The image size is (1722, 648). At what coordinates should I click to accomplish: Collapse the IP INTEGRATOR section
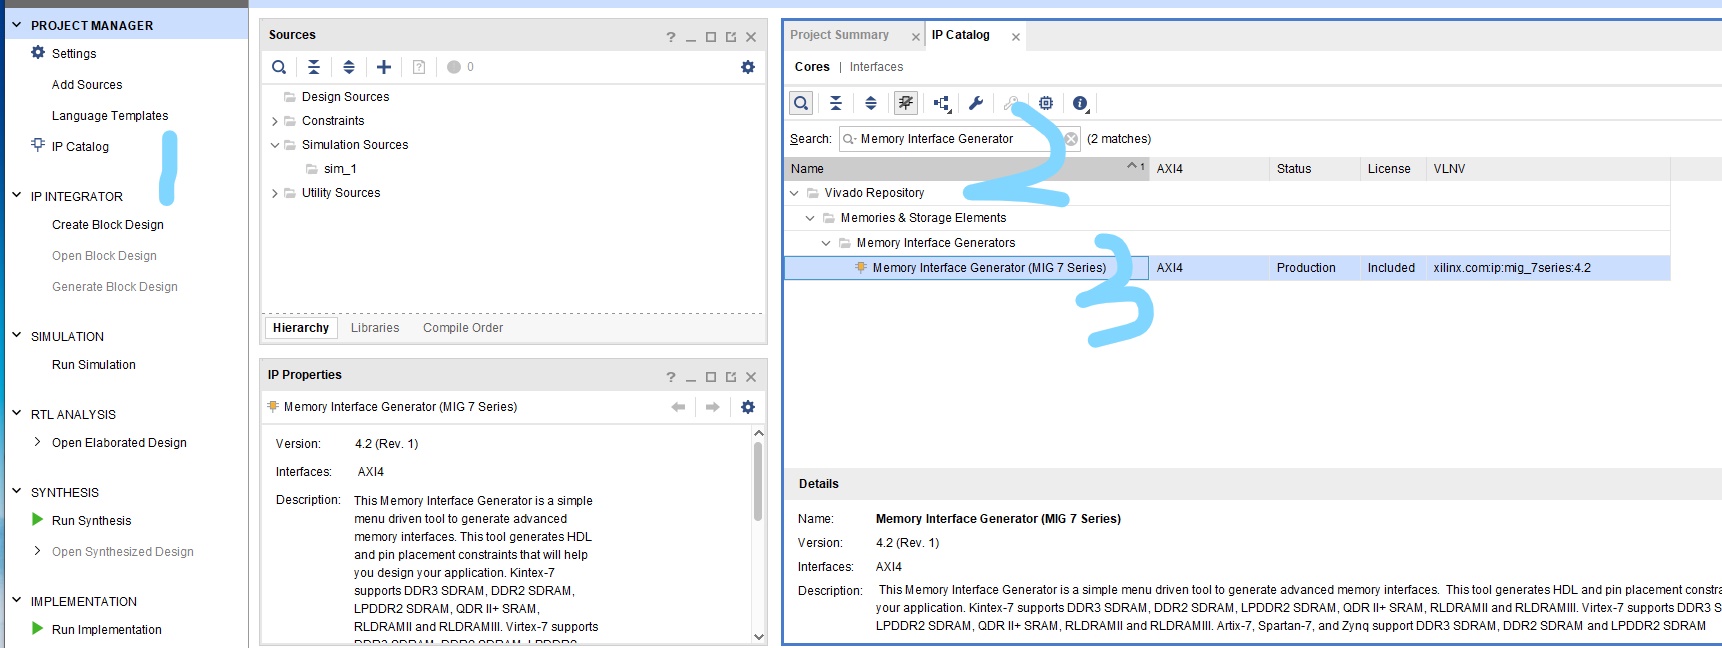pyautogui.click(x=16, y=196)
